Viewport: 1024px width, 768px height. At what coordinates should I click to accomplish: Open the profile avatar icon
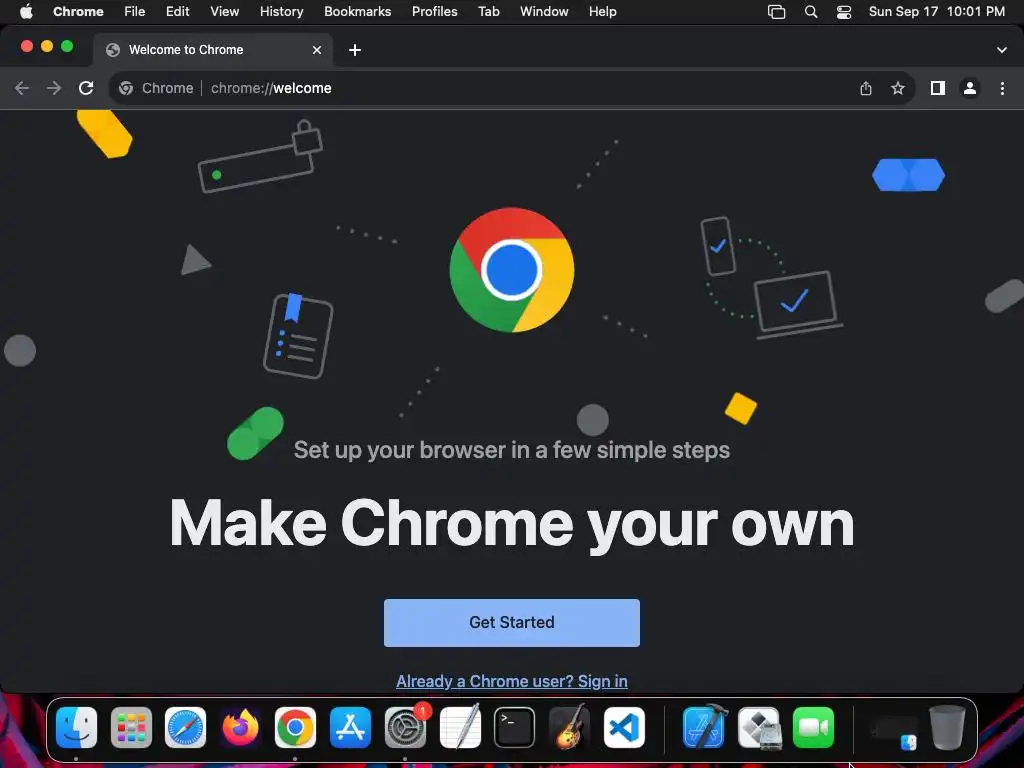pos(970,88)
